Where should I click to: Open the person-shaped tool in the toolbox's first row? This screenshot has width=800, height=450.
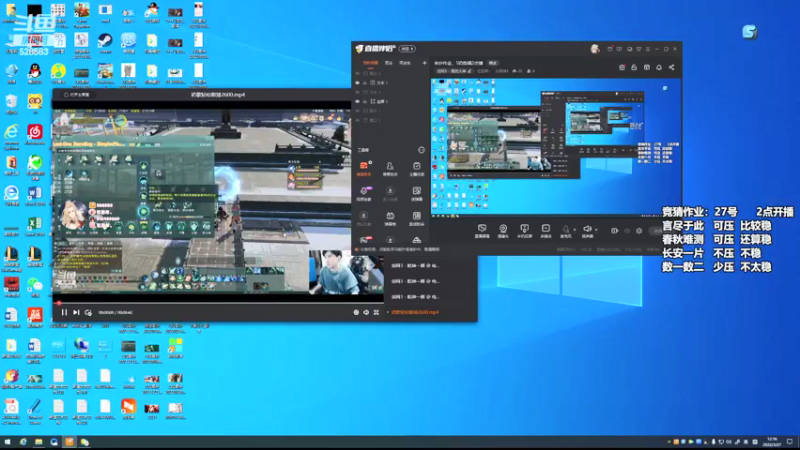pyautogui.click(x=390, y=168)
